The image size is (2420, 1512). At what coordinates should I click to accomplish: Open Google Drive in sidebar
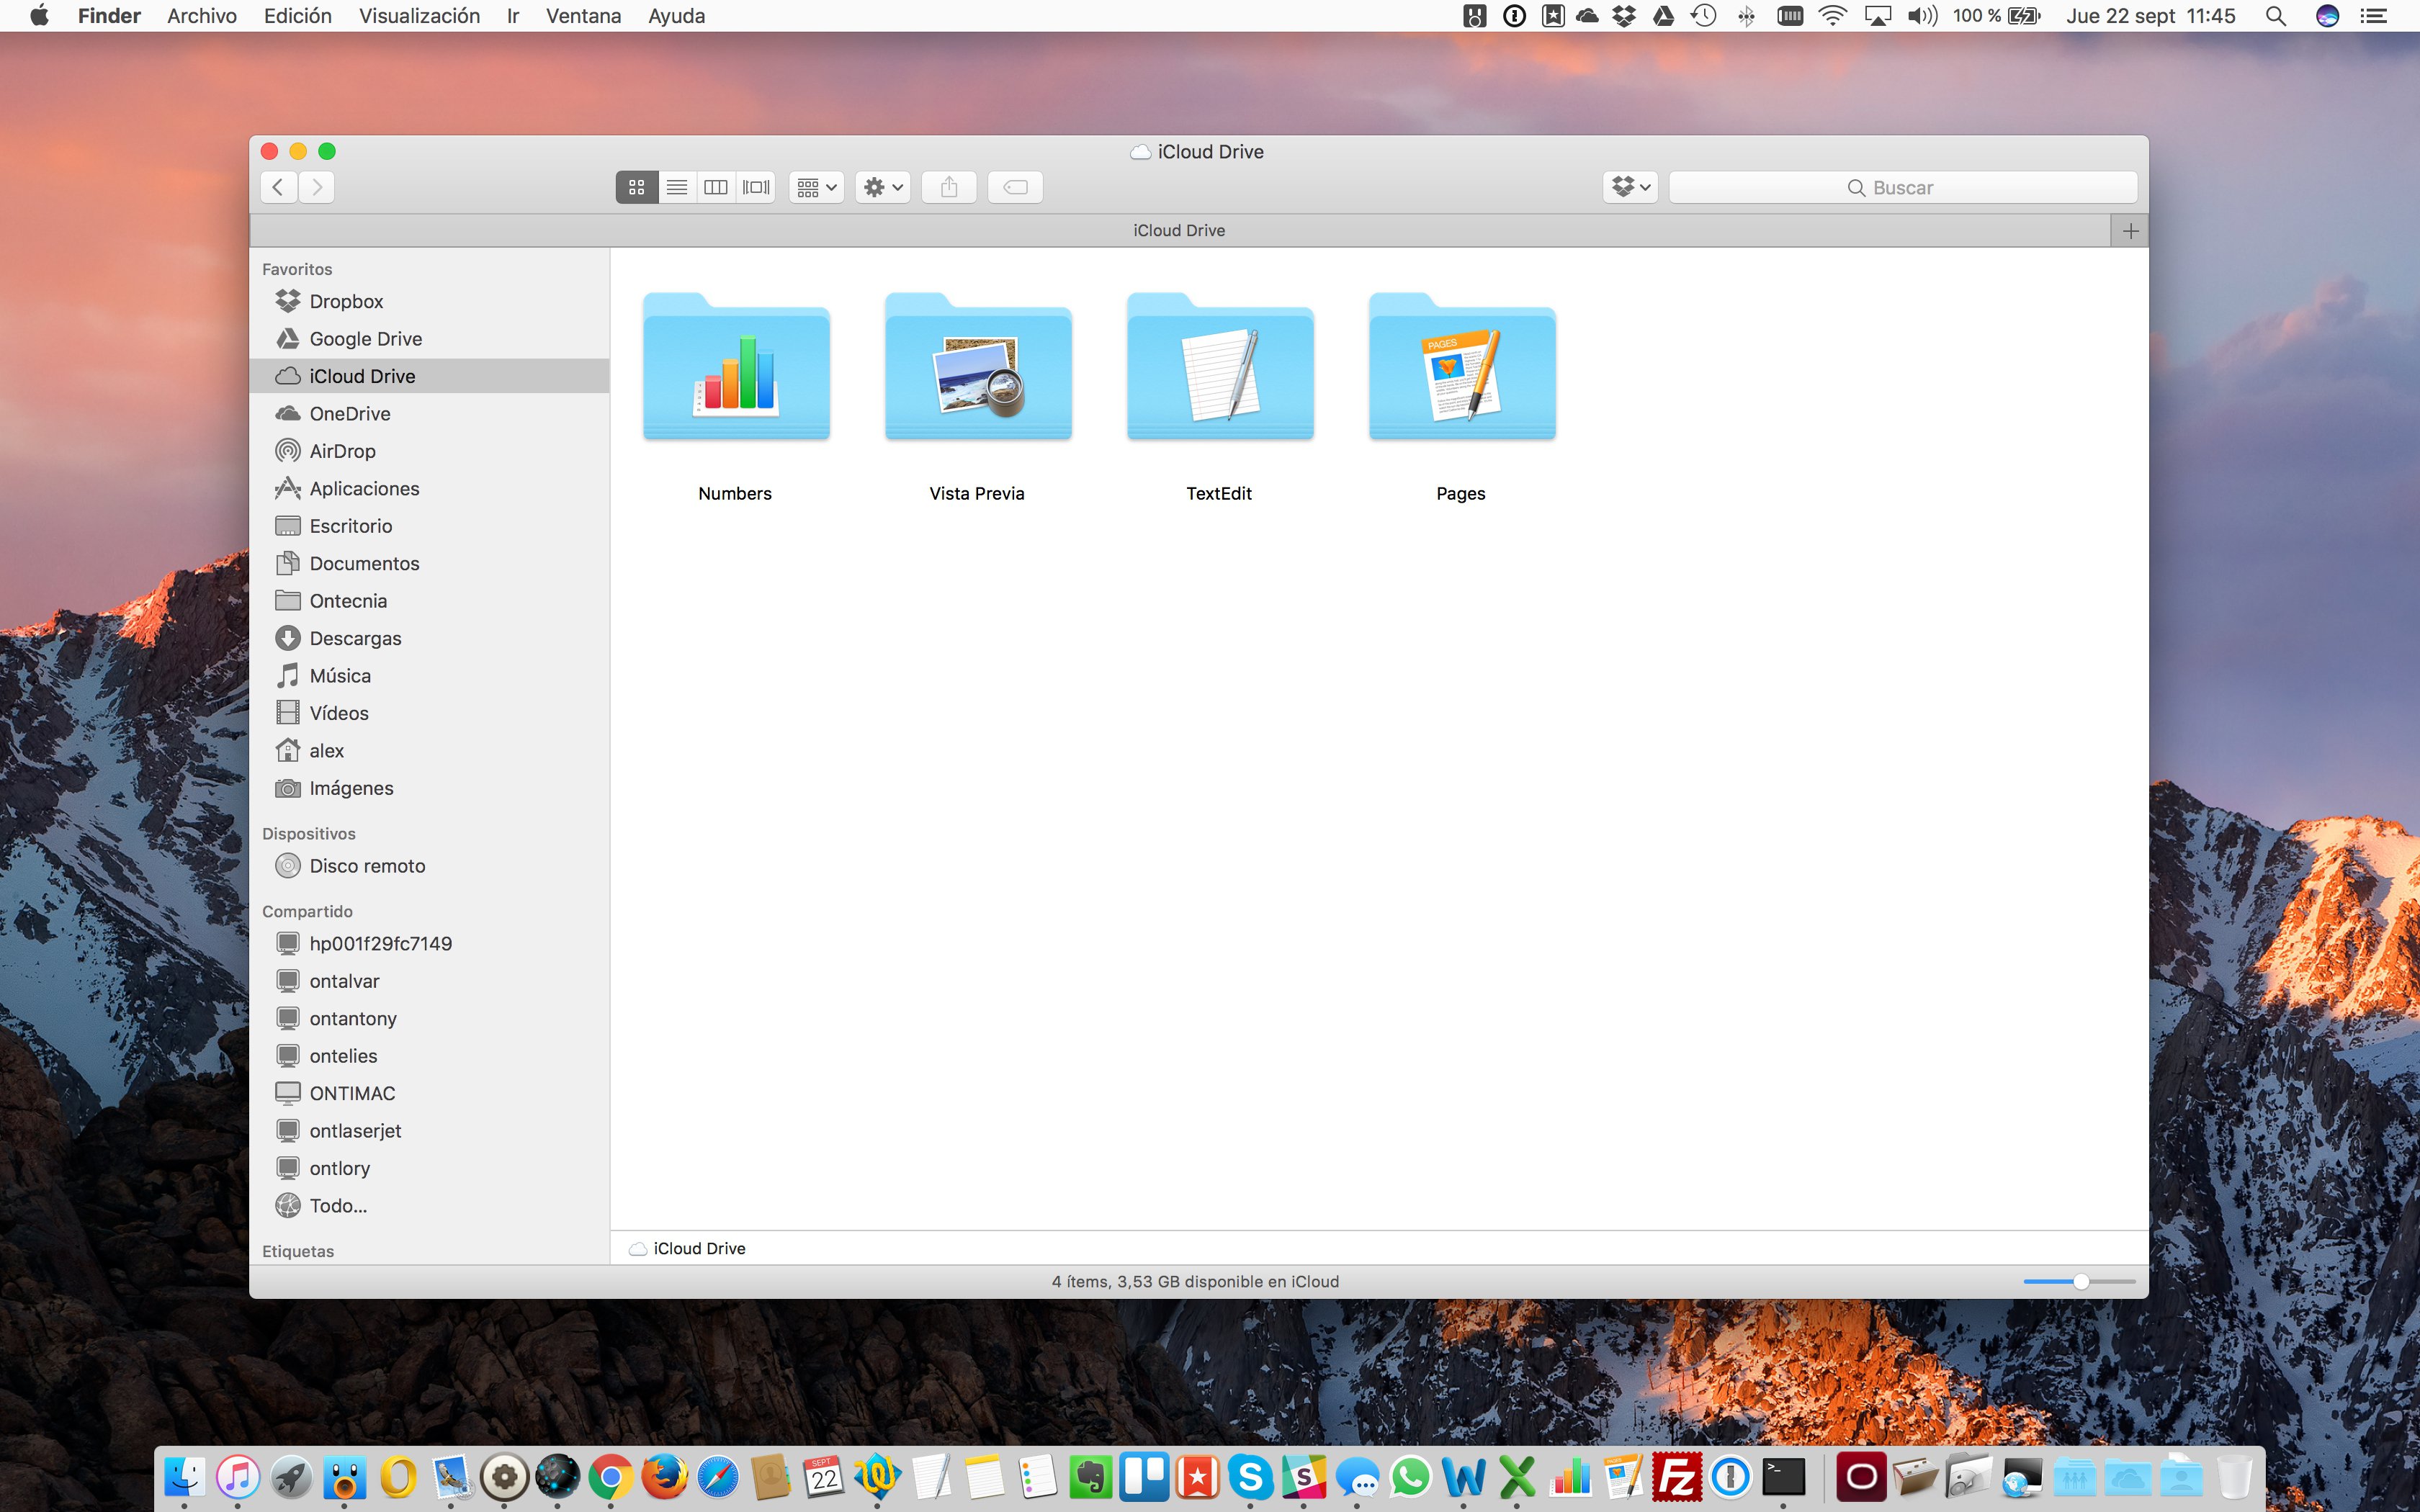point(429,339)
